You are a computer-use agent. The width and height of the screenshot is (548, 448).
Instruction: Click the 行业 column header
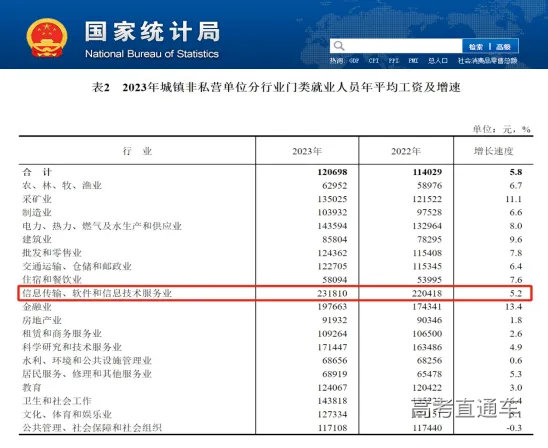coord(137,151)
